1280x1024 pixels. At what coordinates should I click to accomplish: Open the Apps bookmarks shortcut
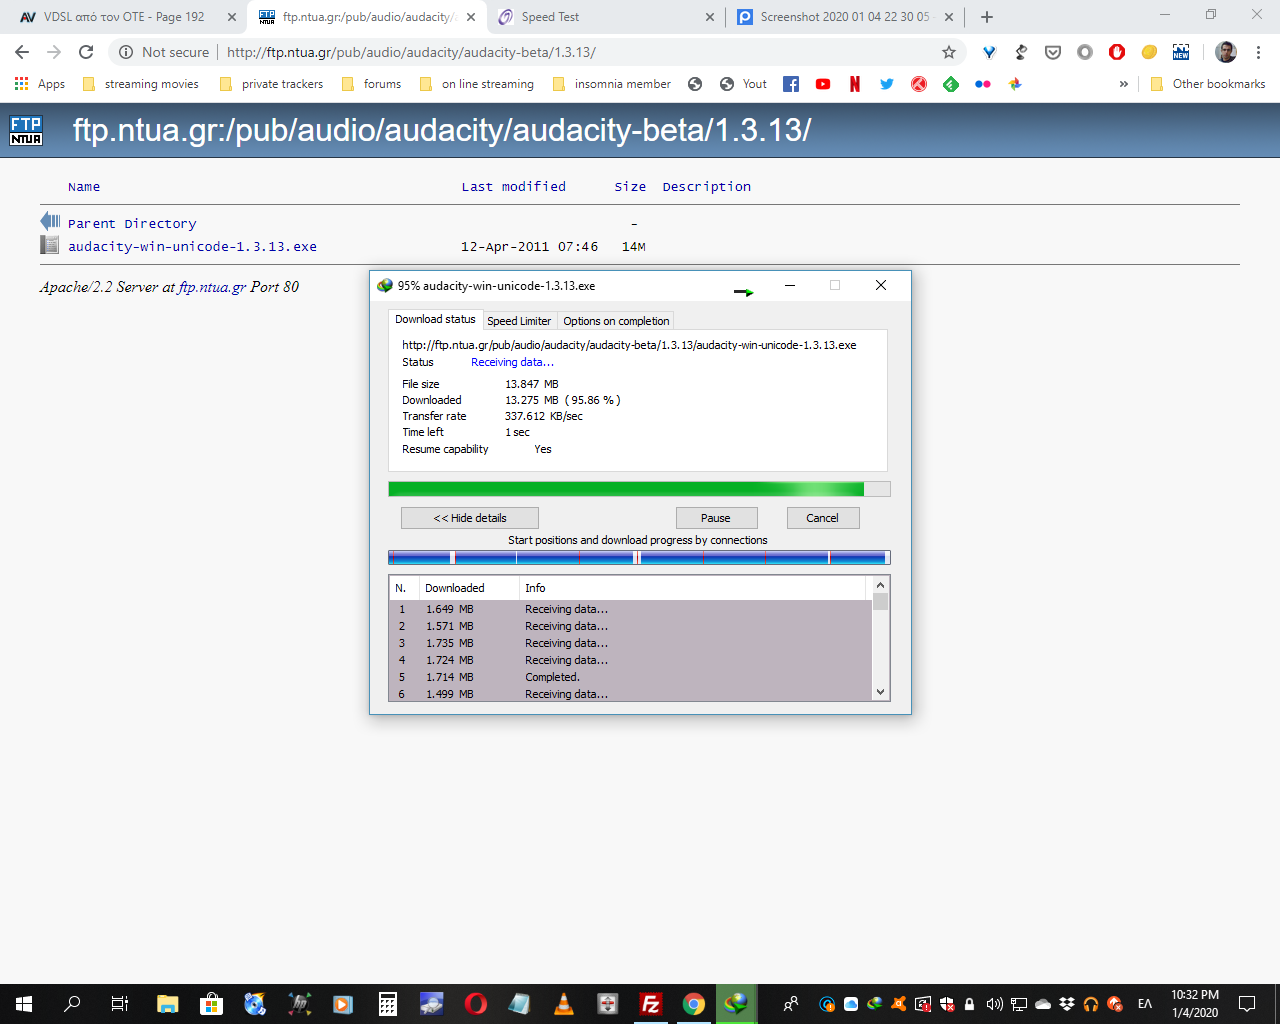pos(40,84)
